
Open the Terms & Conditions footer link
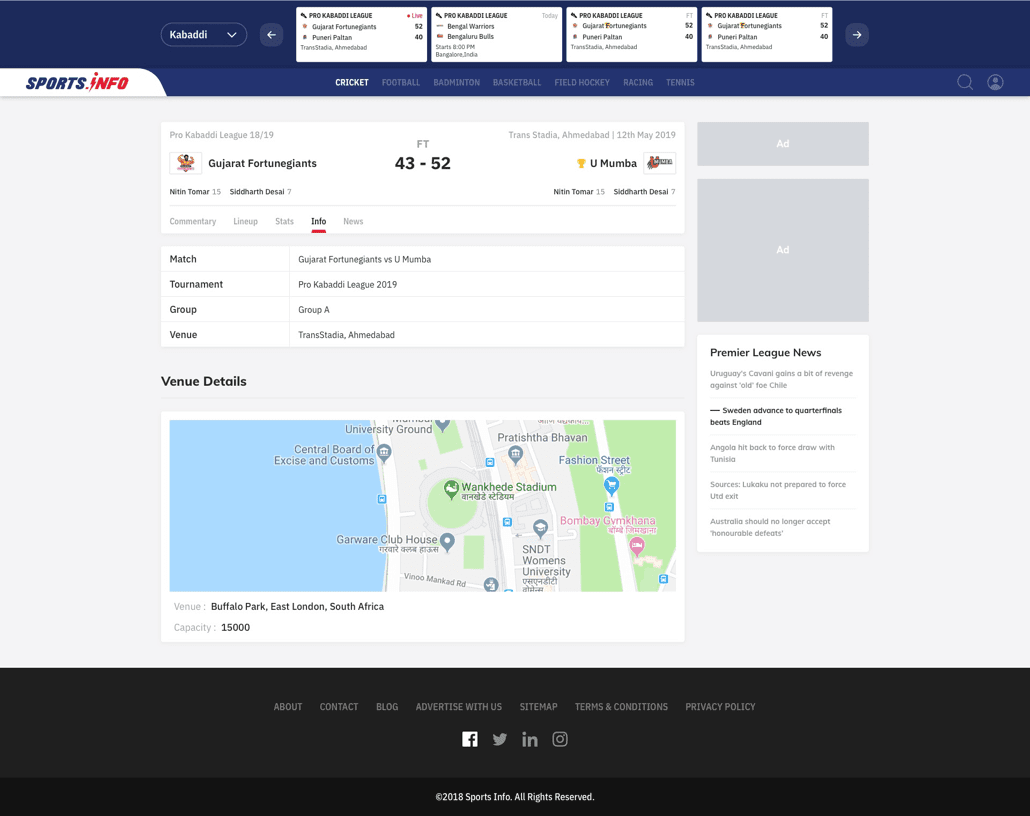tap(621, 707)
